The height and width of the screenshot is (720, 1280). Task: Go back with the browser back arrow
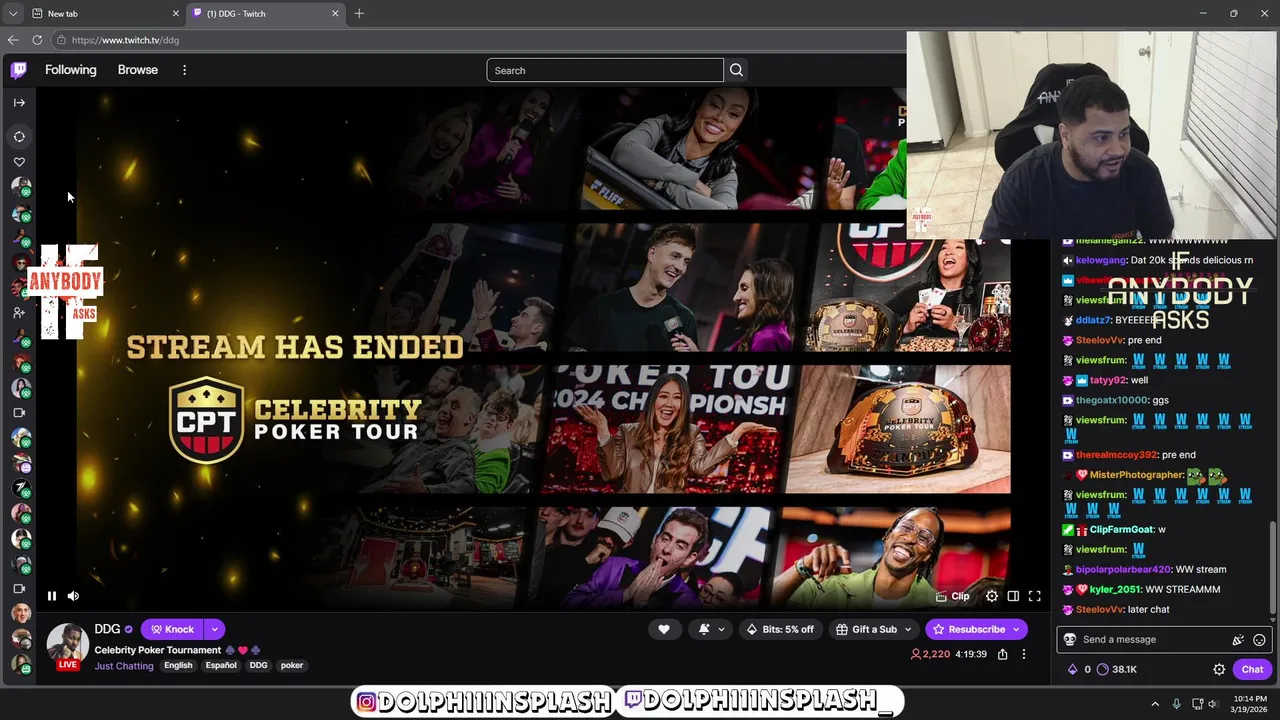(12, 40)
